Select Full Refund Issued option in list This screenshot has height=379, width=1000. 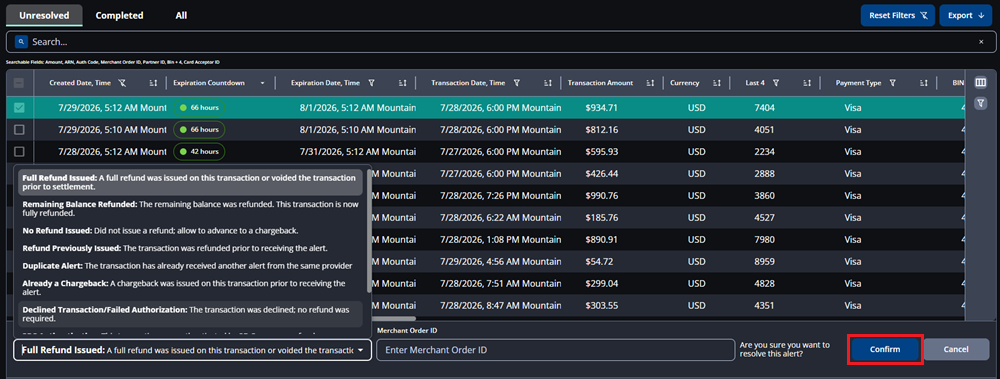point(189,182)
